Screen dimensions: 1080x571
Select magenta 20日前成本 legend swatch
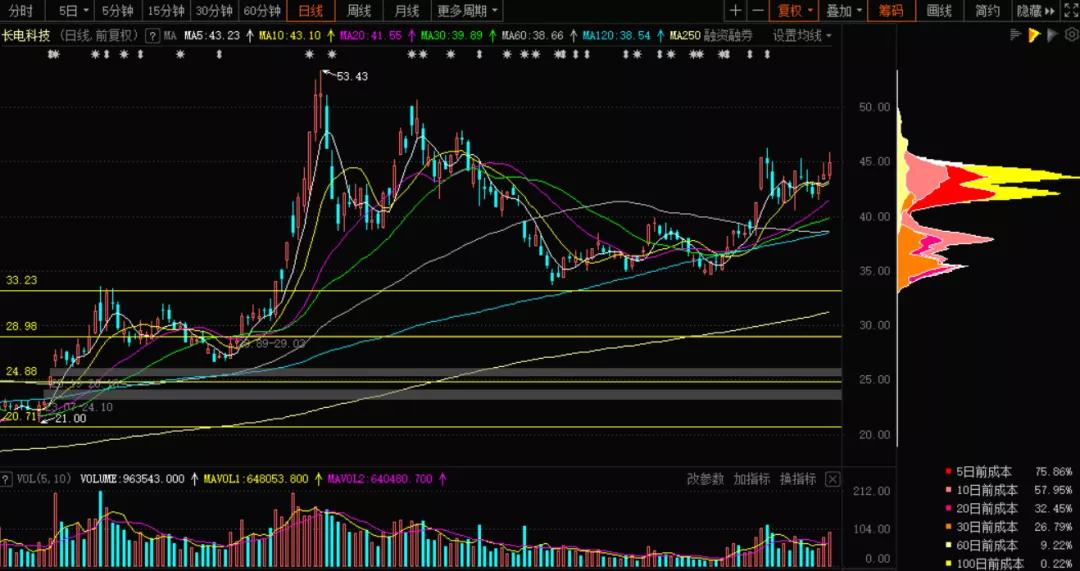click(948, 510)
